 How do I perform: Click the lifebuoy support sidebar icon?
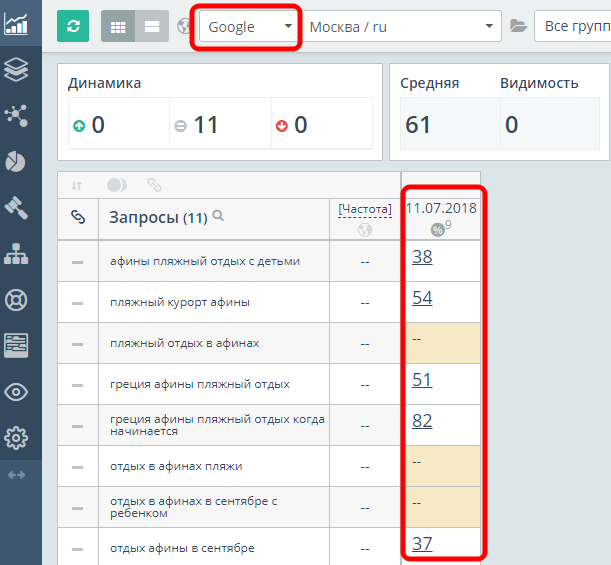coord(16,300)
